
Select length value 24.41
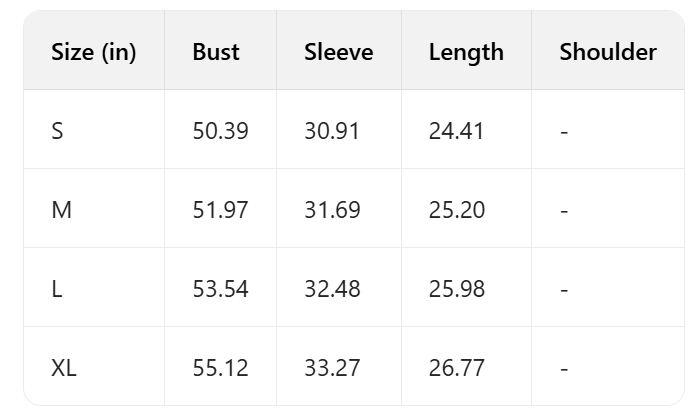pos(457,131)
